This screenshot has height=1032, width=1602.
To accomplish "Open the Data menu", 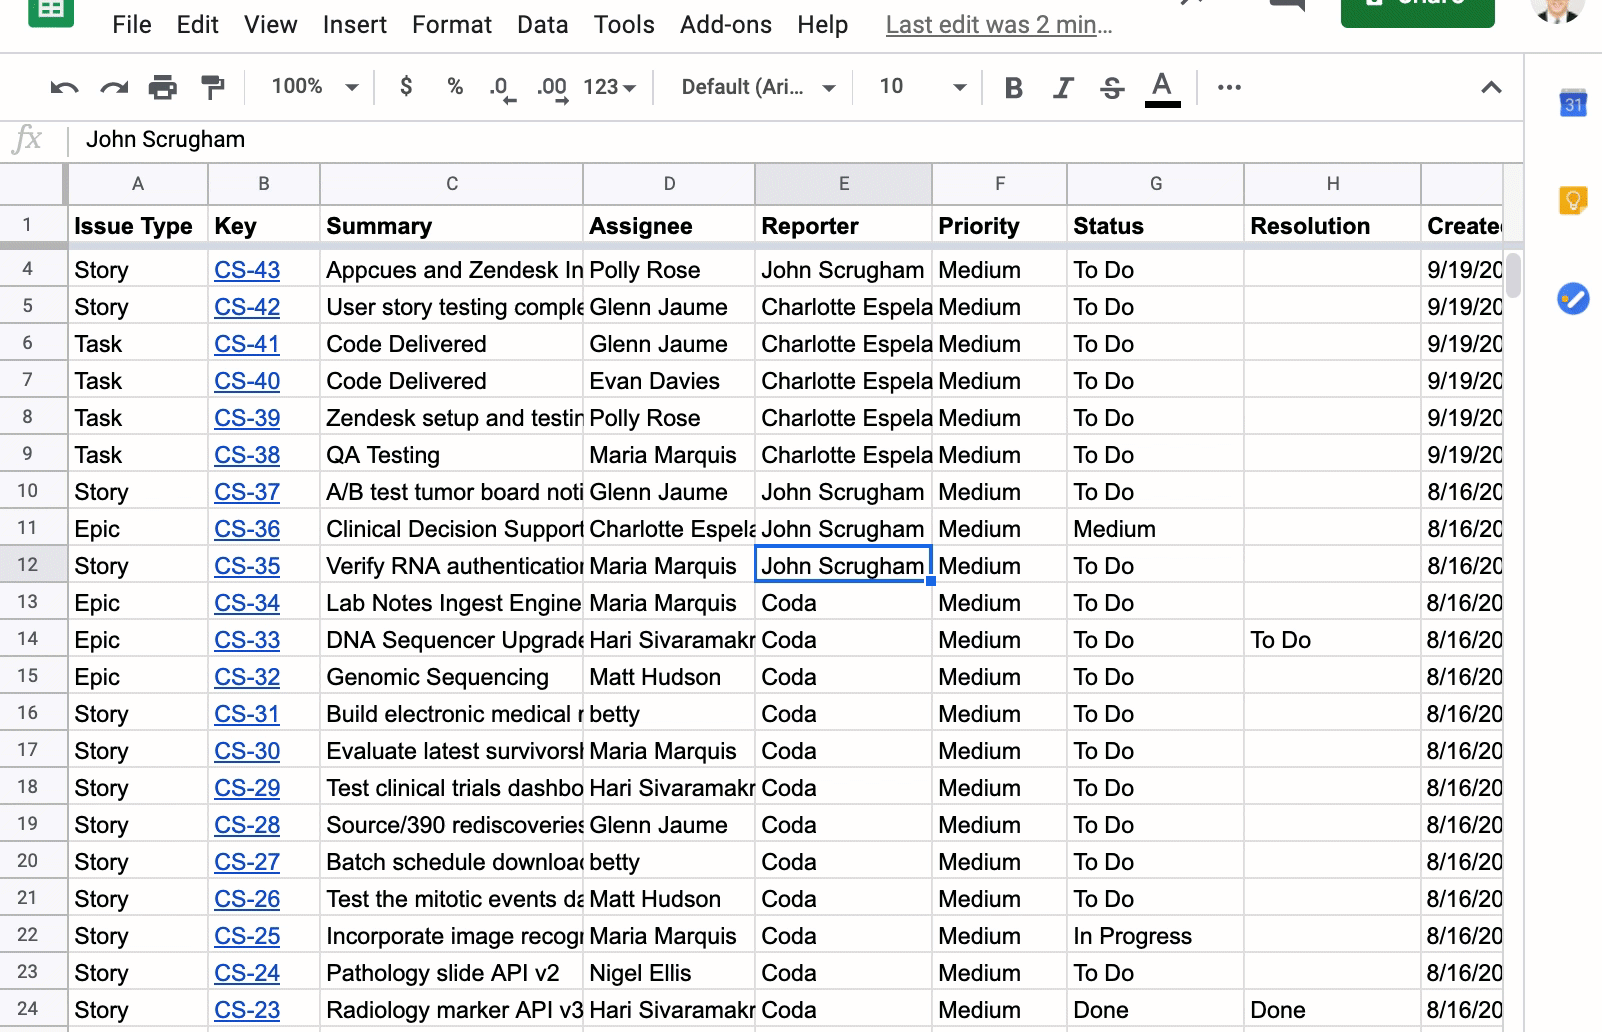I will (542, 25).
